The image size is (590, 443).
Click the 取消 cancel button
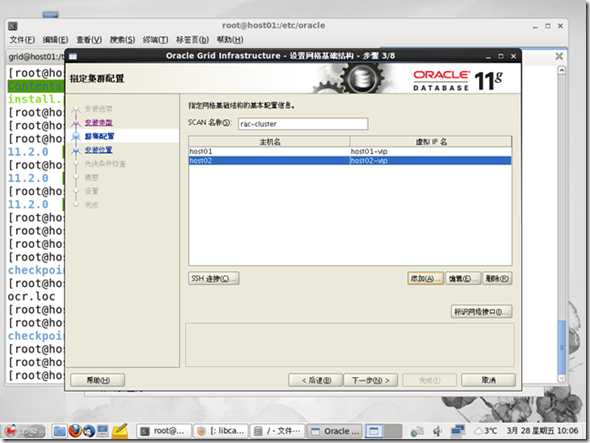point(488,381)
